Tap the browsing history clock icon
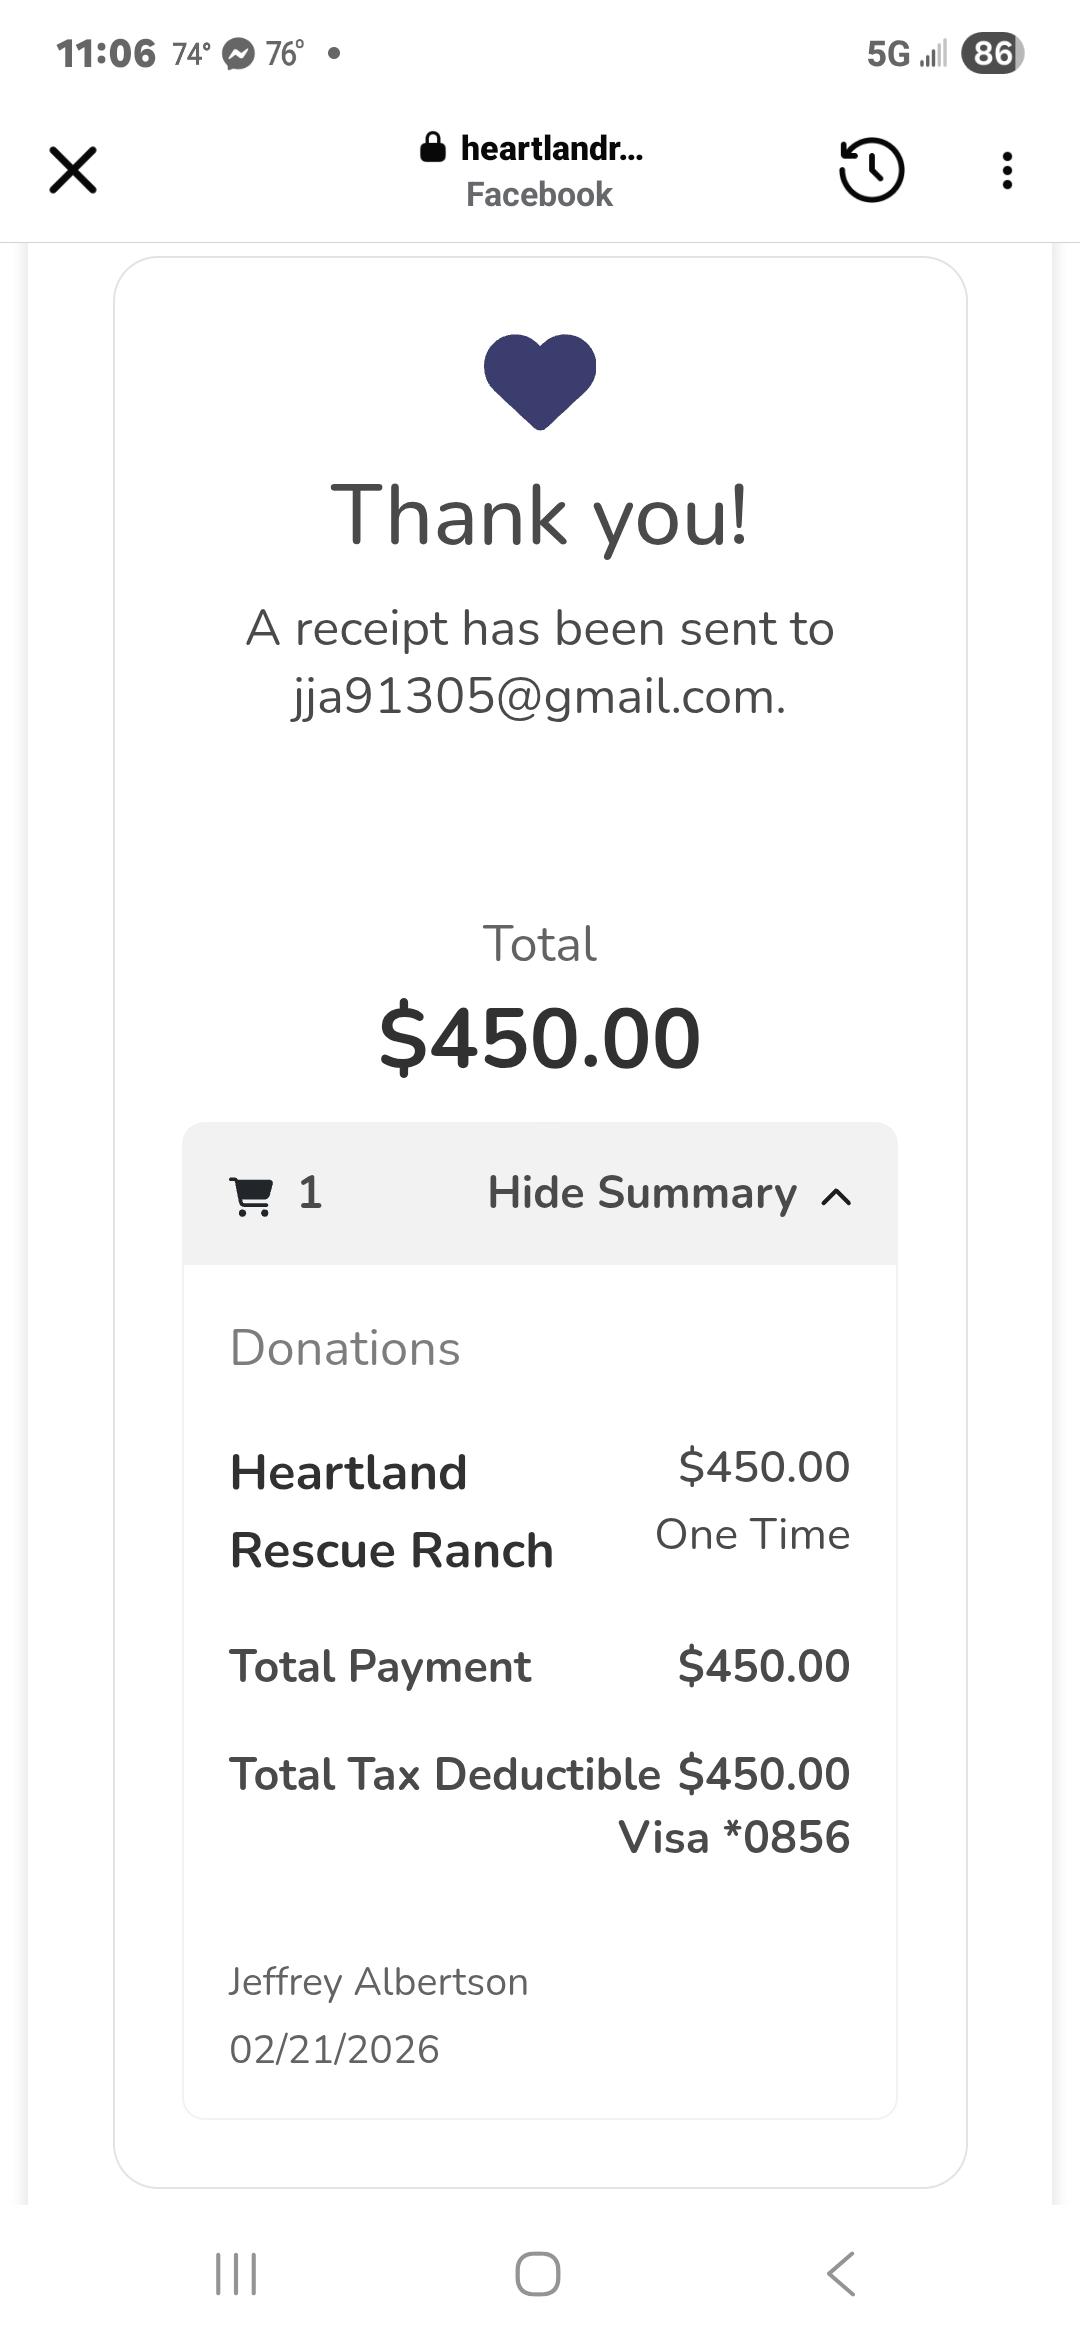 click(x=871, y=170)
